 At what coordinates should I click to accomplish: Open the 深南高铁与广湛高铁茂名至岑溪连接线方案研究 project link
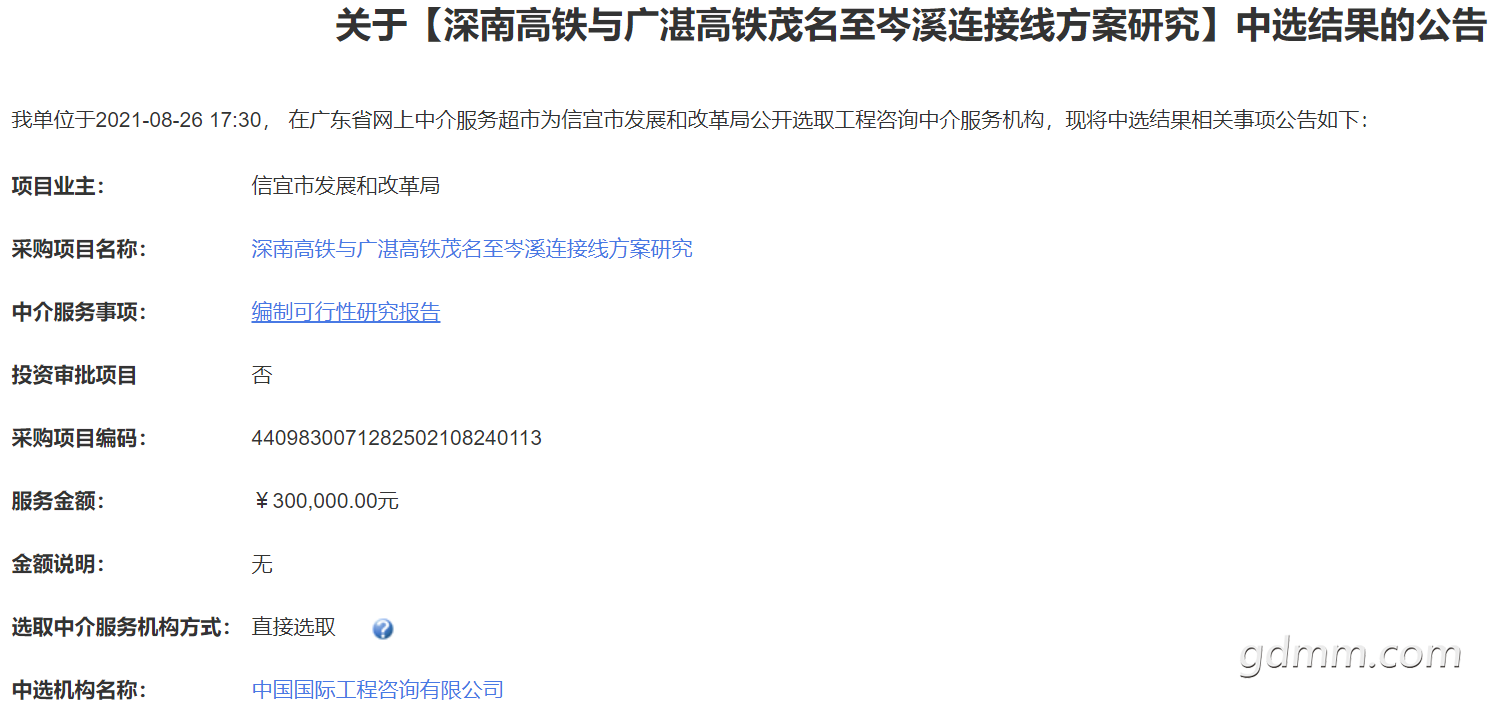point(472,249)
